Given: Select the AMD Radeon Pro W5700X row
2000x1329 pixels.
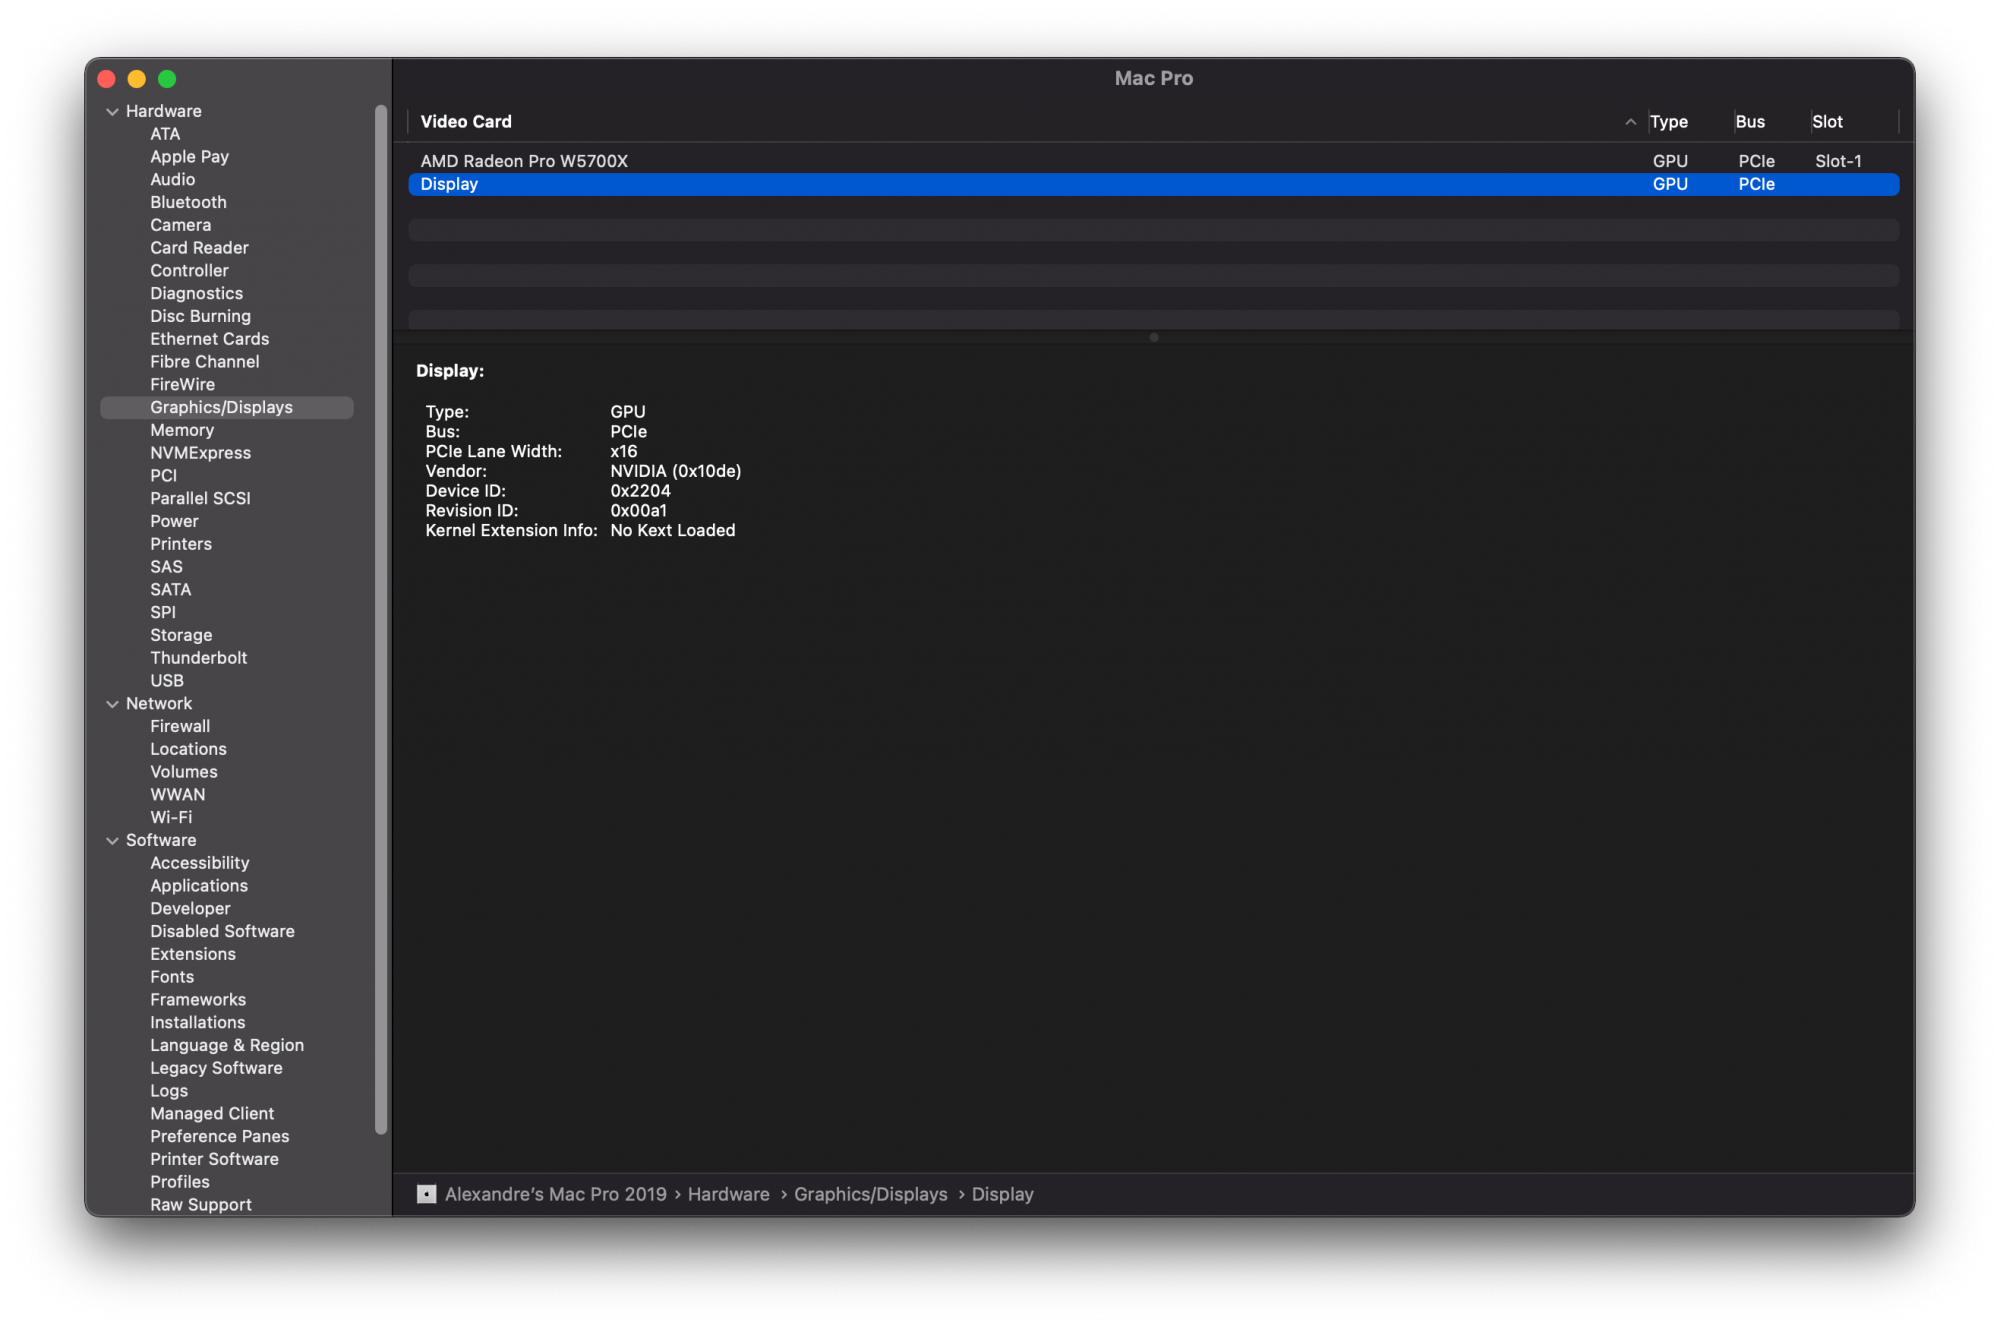Looking at the screenshot, I should pos(524,161).
